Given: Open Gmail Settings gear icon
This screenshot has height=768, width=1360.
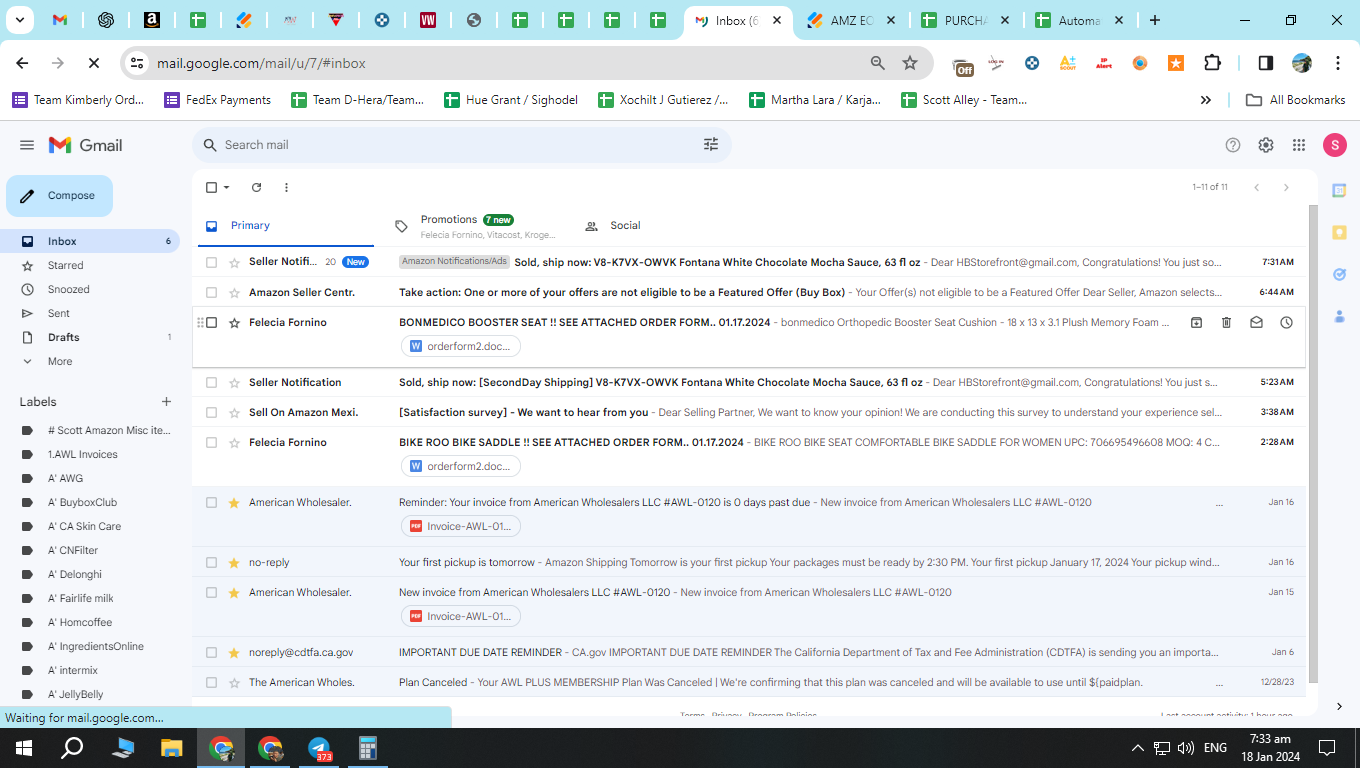Looking at the screenshot, I should pyautogui.click(x=1266, y=145).
